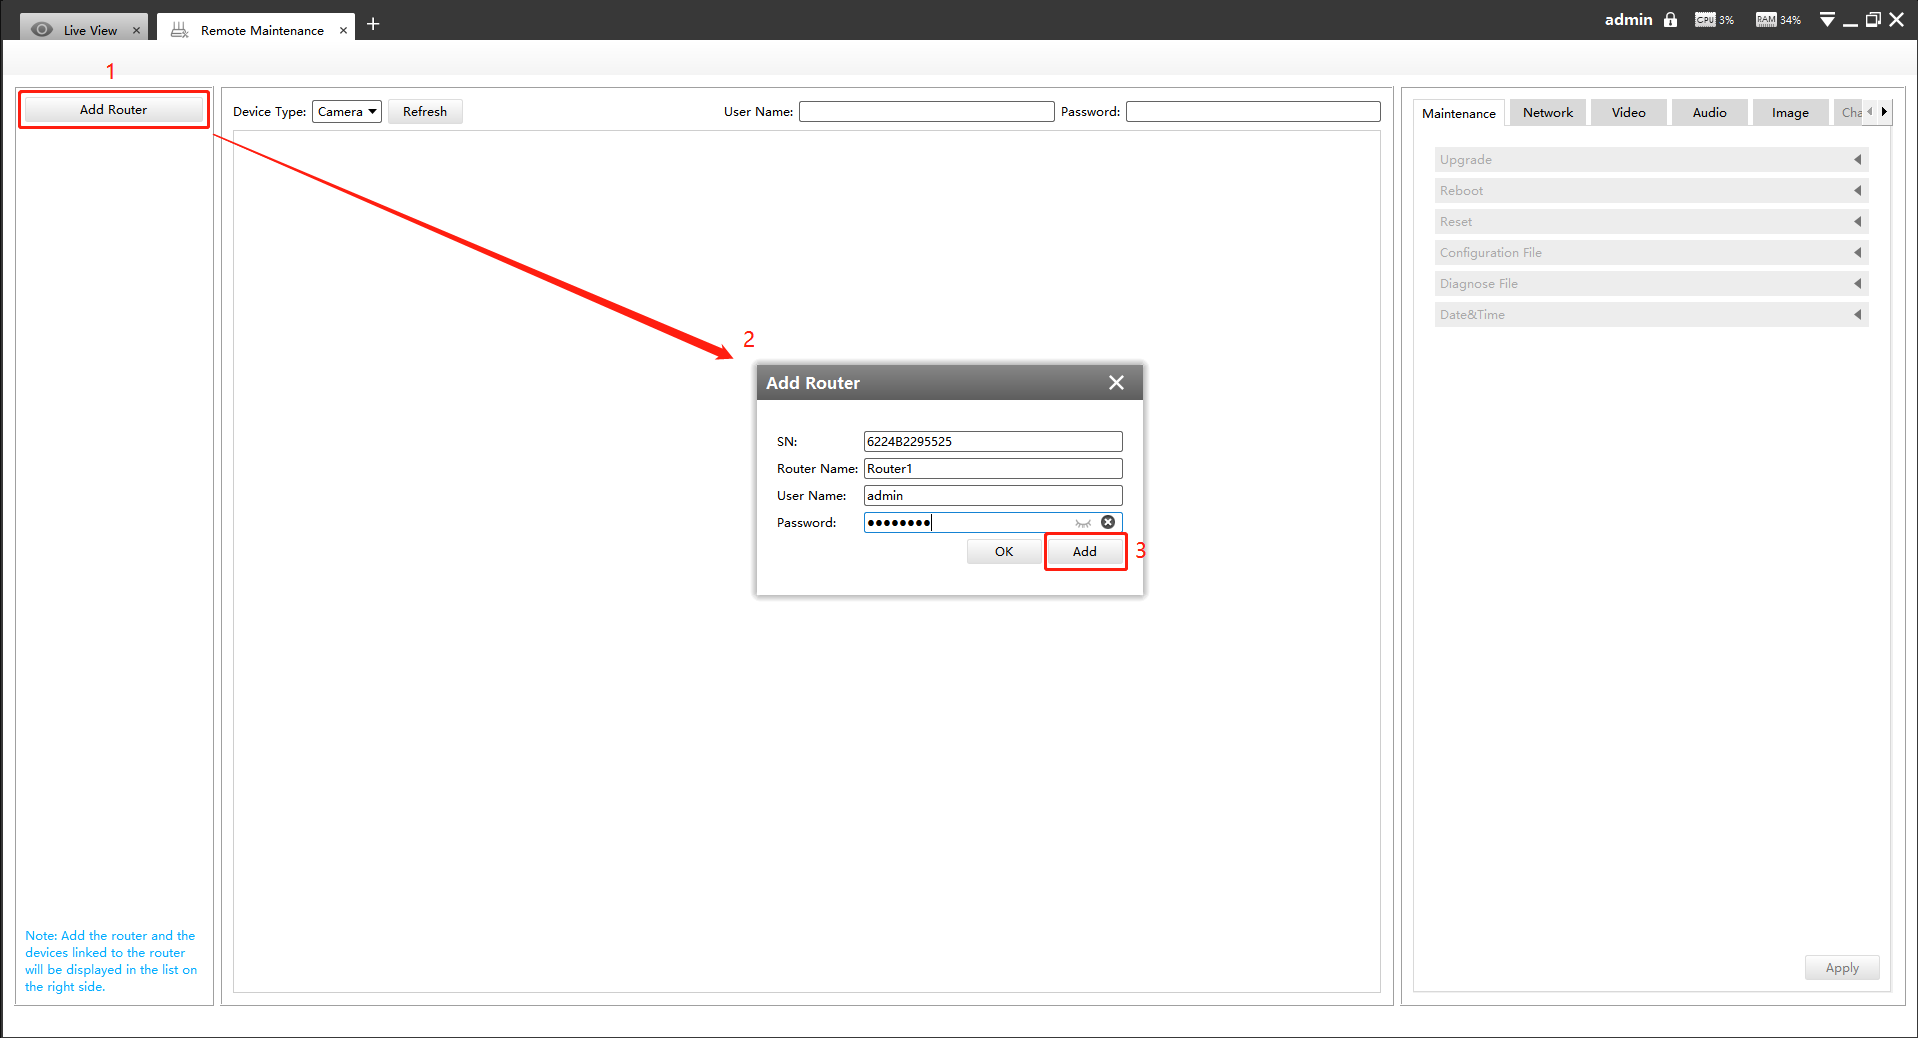Click the Router Name input field
Image resolution: width=1918 pixels, height=1038 pixels.
[993, 469]
